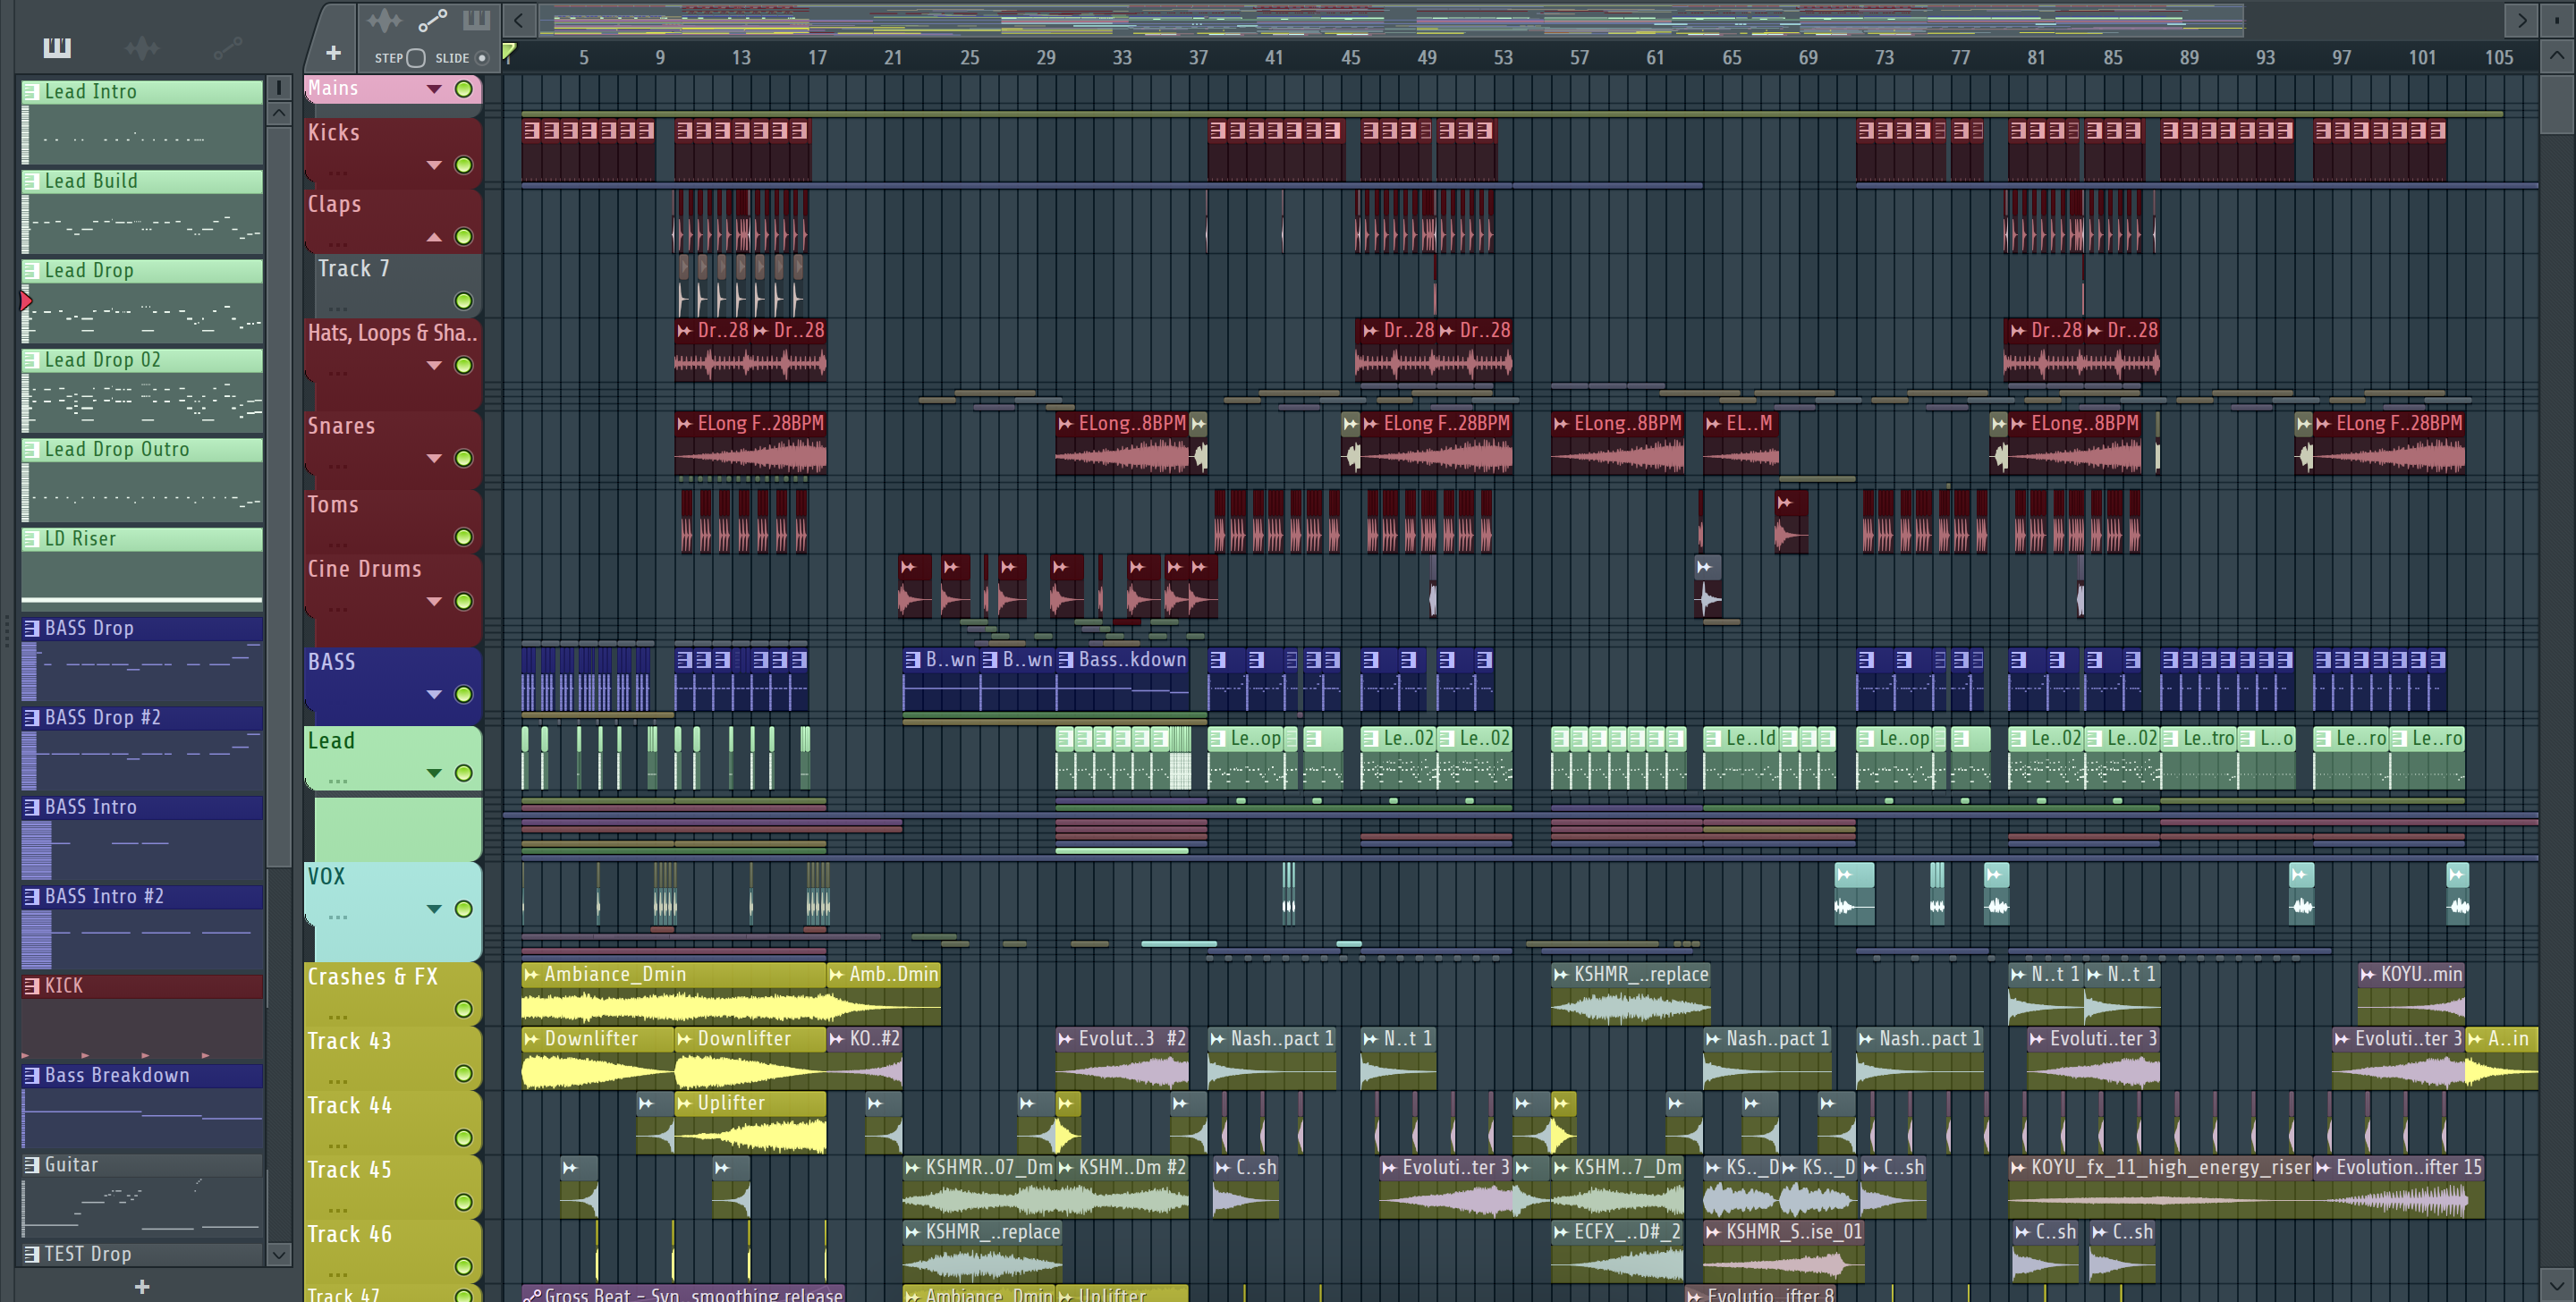The image size is (2576, 1302).
Task: Click the down arrow of playlist vertical scrollbar
Action: pyautogui.click(x=2557, y=1284)
